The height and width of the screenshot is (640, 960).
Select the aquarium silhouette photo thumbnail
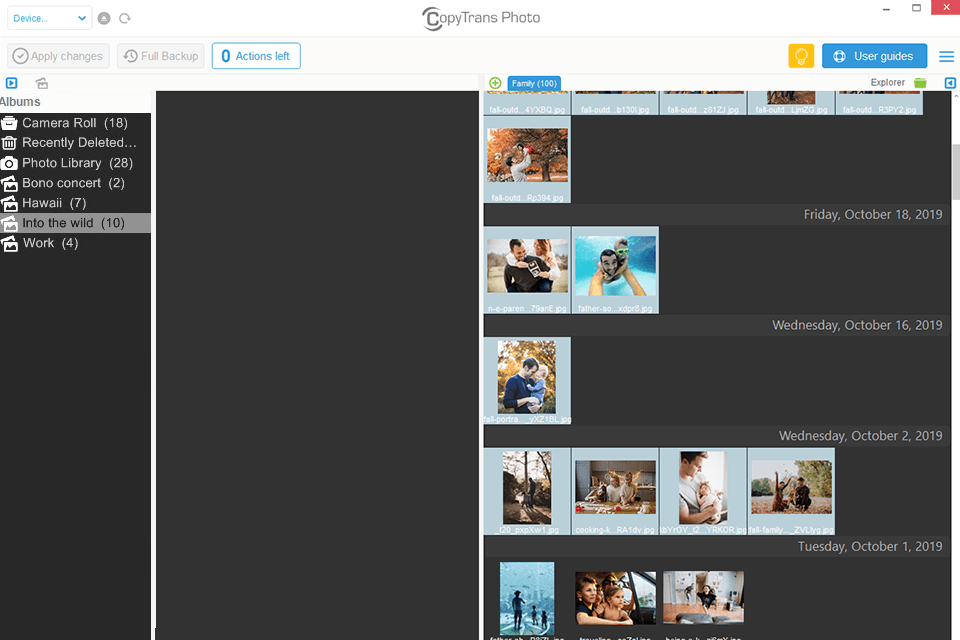tap(527, 599)
